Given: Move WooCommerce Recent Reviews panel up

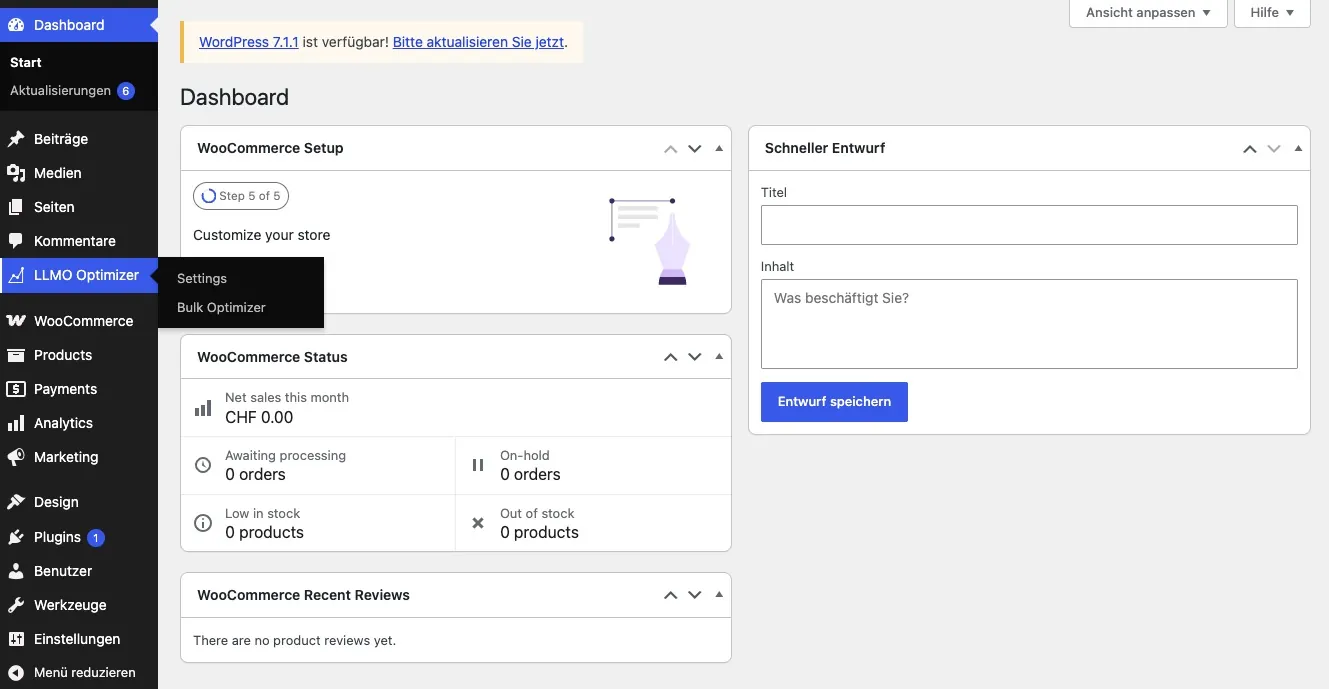Looking at the screenshot, I should point(671,595).
